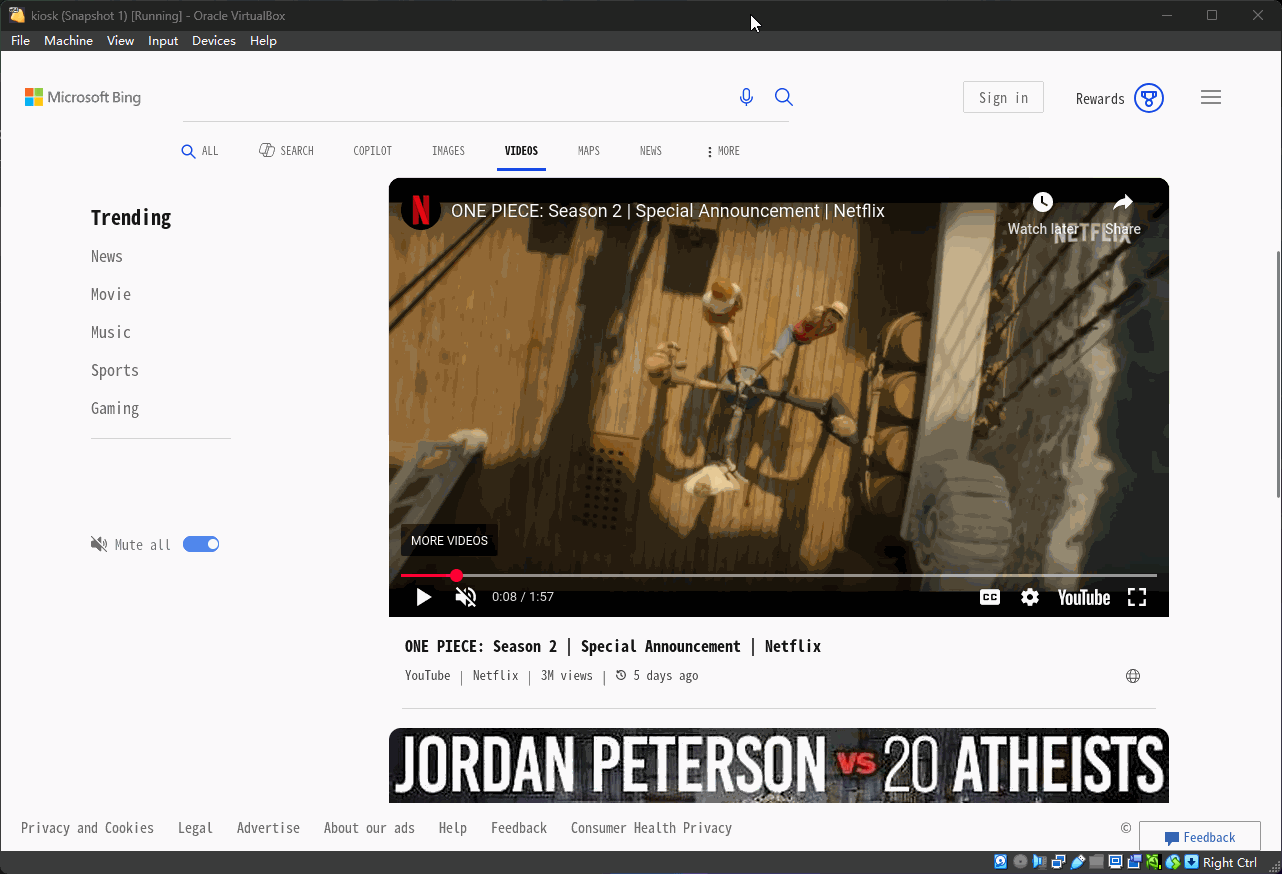
Task: Select Trending Movie category
Action: pos(111,294)
